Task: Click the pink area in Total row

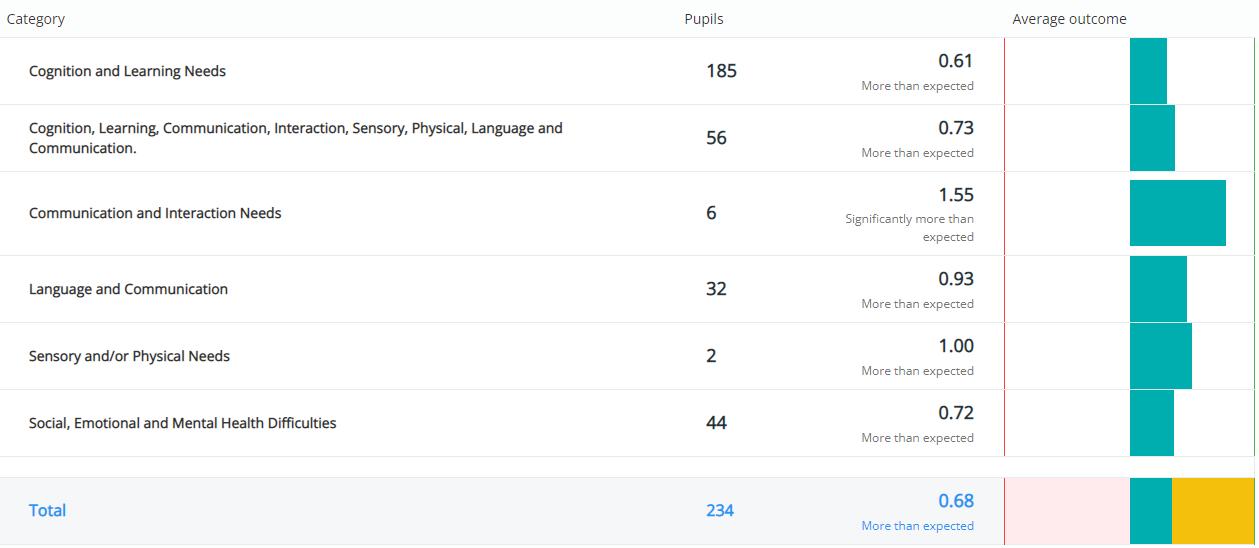Action: pyautogui.click(x=1066, y=511)
